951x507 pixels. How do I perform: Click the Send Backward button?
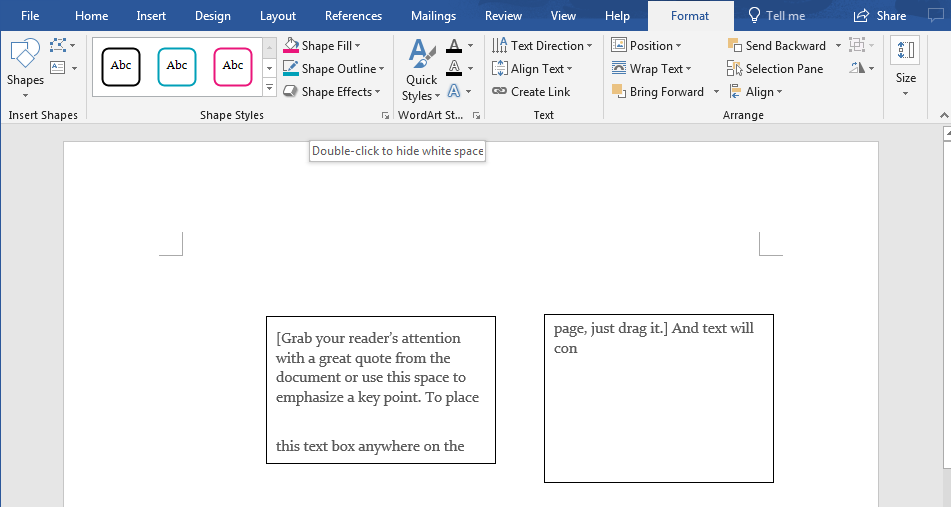click(x=777, y=45)
